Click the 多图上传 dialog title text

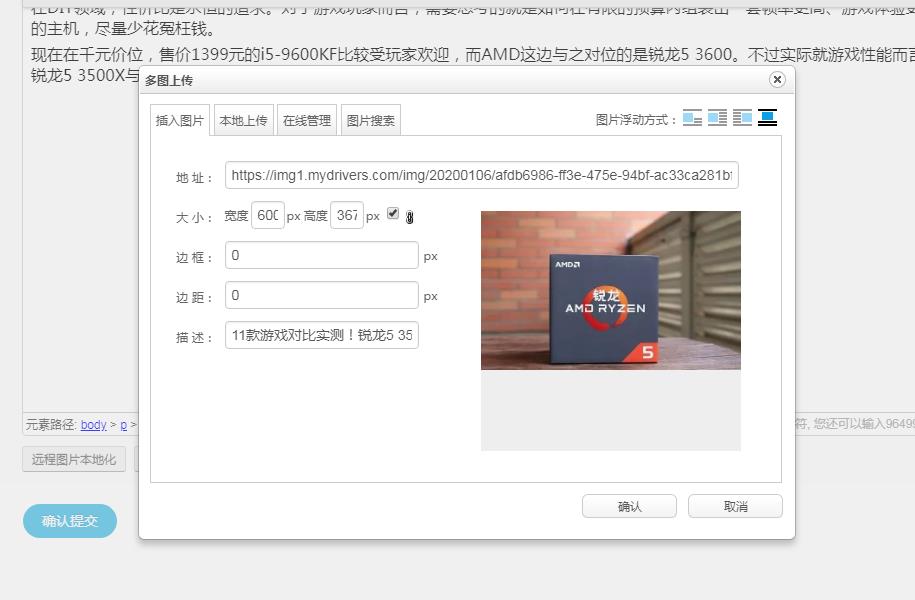pyautogui.click(x=169, y=81)
